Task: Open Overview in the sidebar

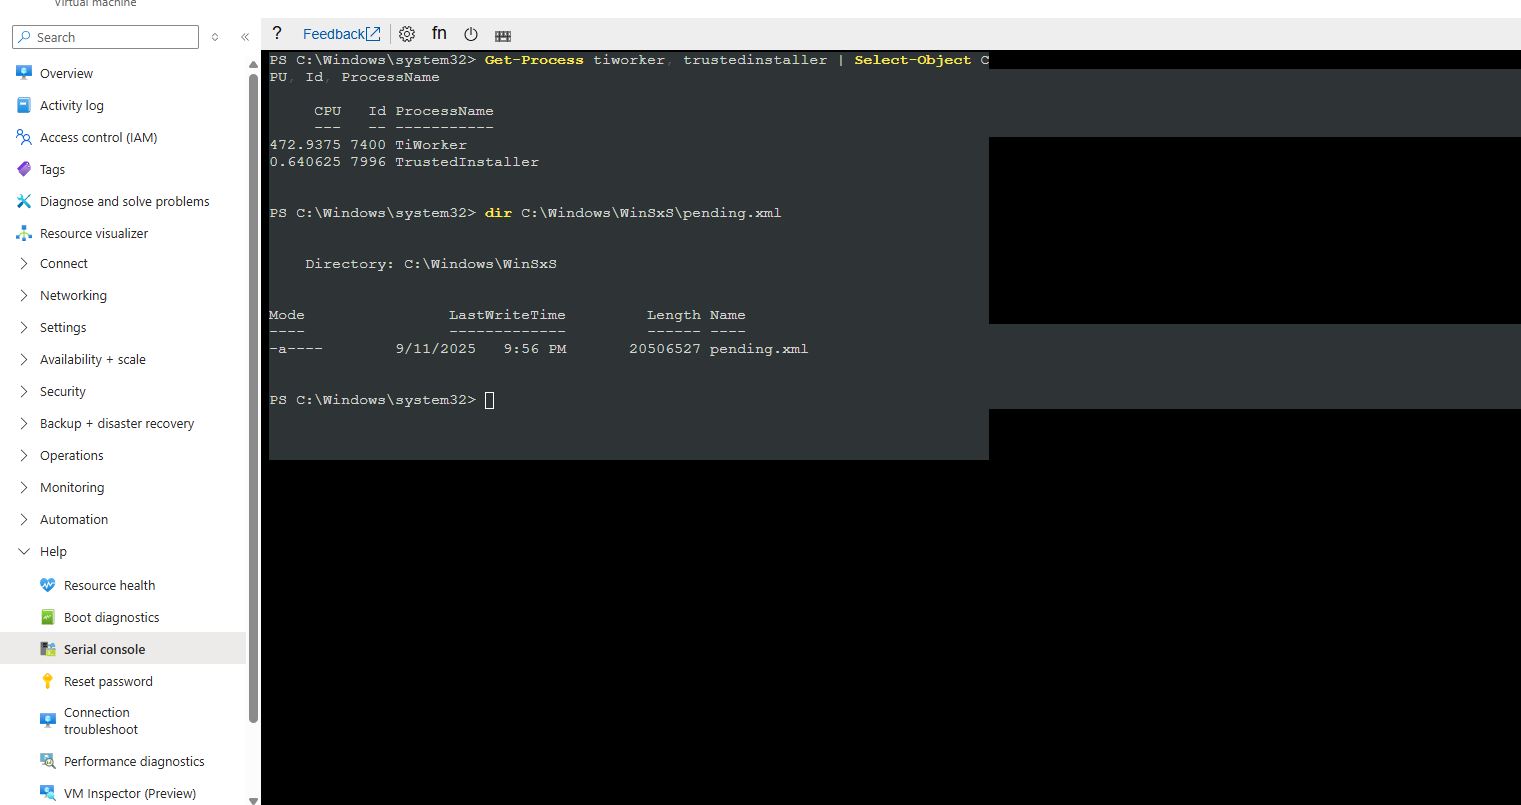Action: click(x=66, y=73)
